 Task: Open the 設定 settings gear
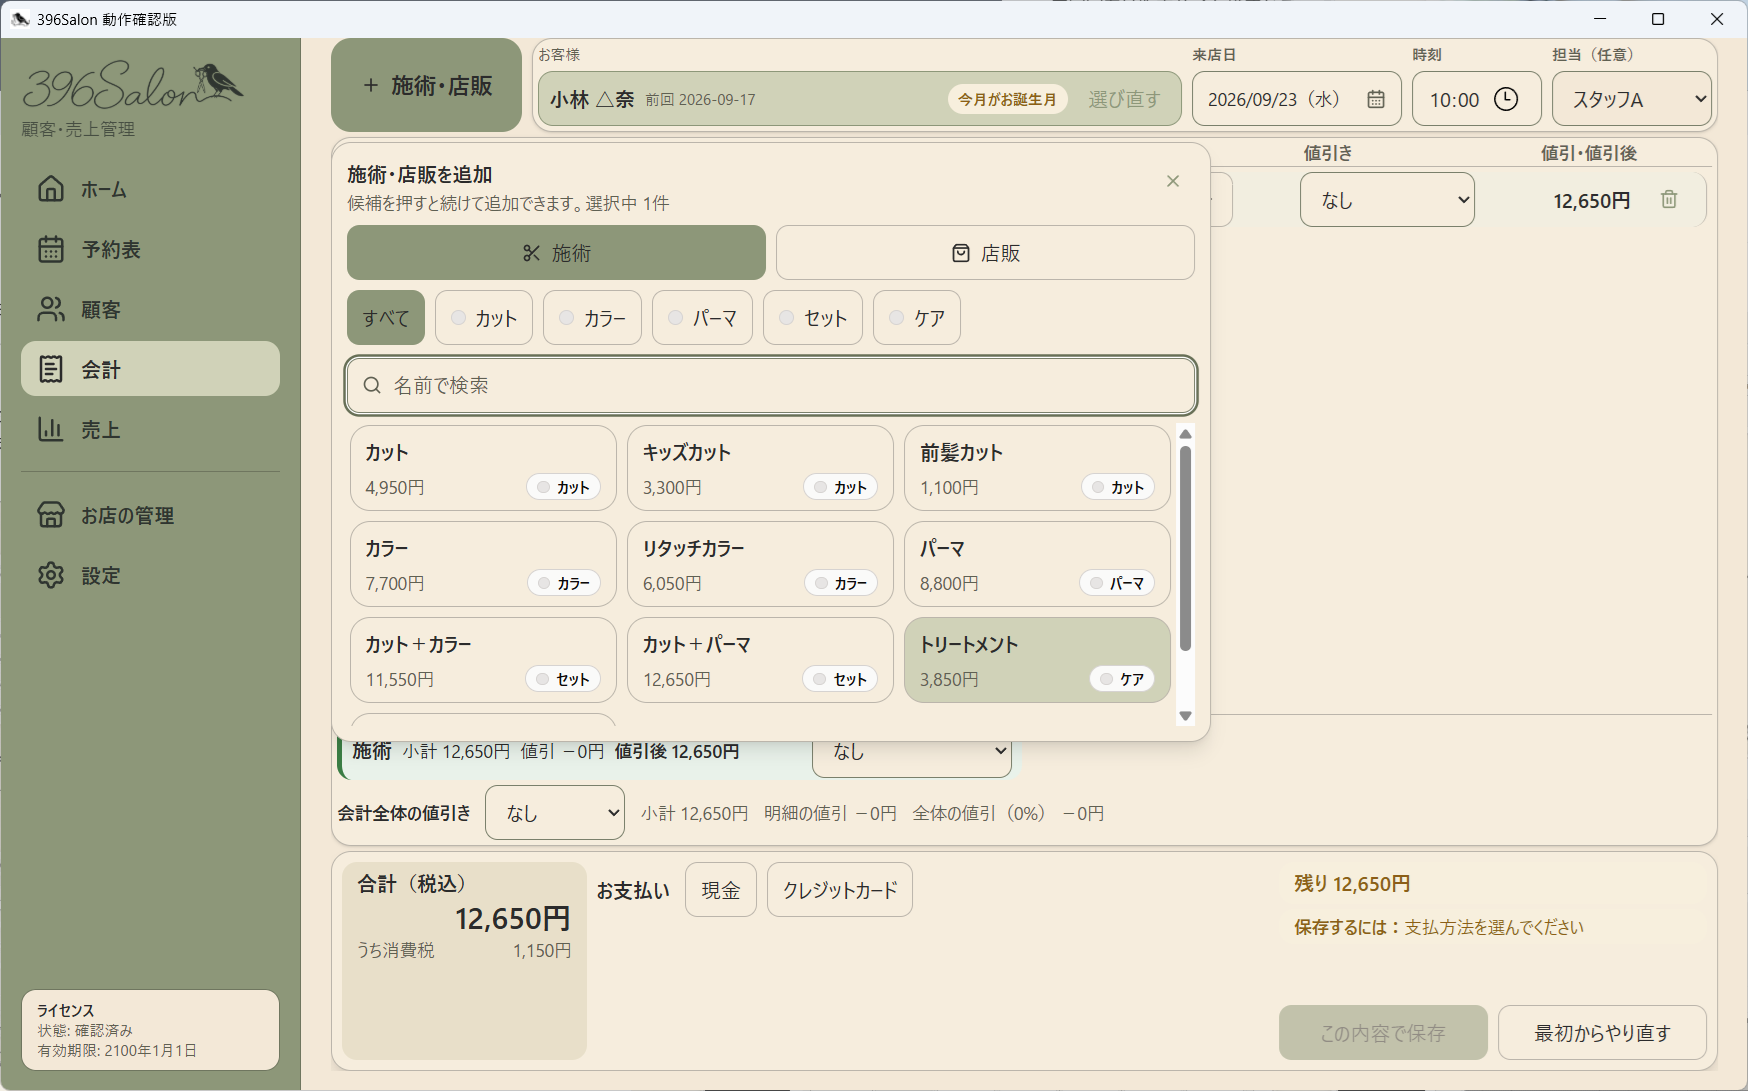click(150, 575)
